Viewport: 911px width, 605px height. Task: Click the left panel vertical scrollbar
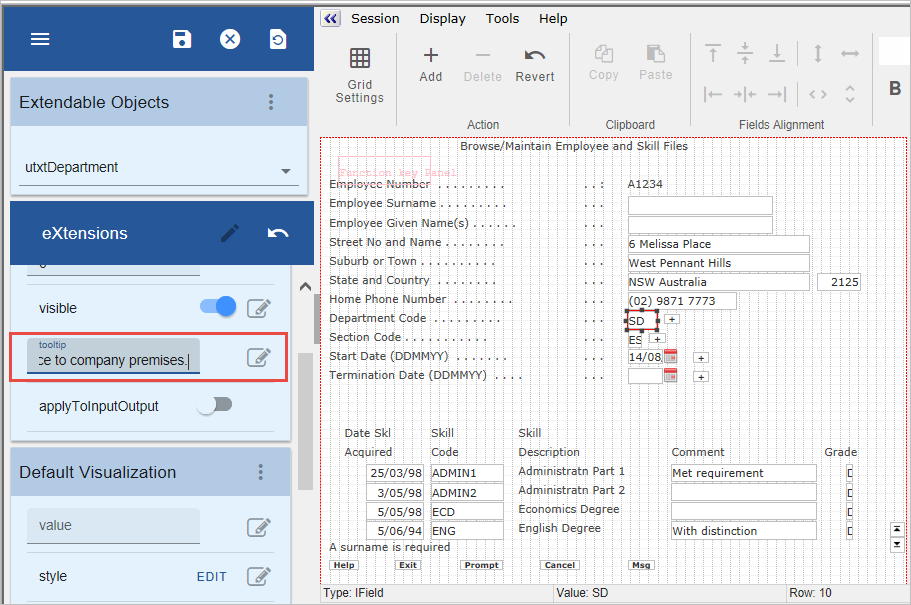[x=306, y=421]
